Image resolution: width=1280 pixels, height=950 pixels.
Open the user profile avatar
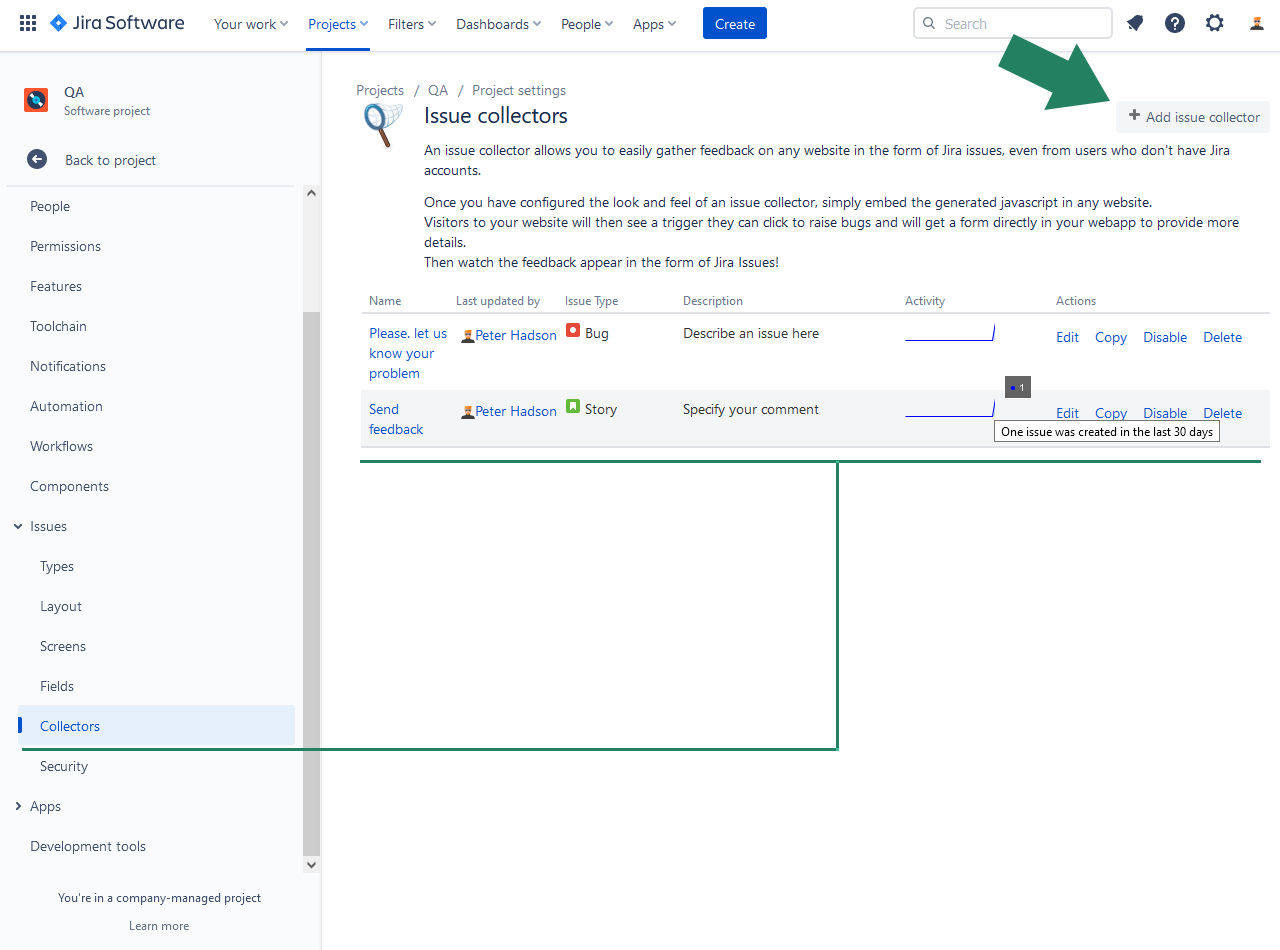1257,24
